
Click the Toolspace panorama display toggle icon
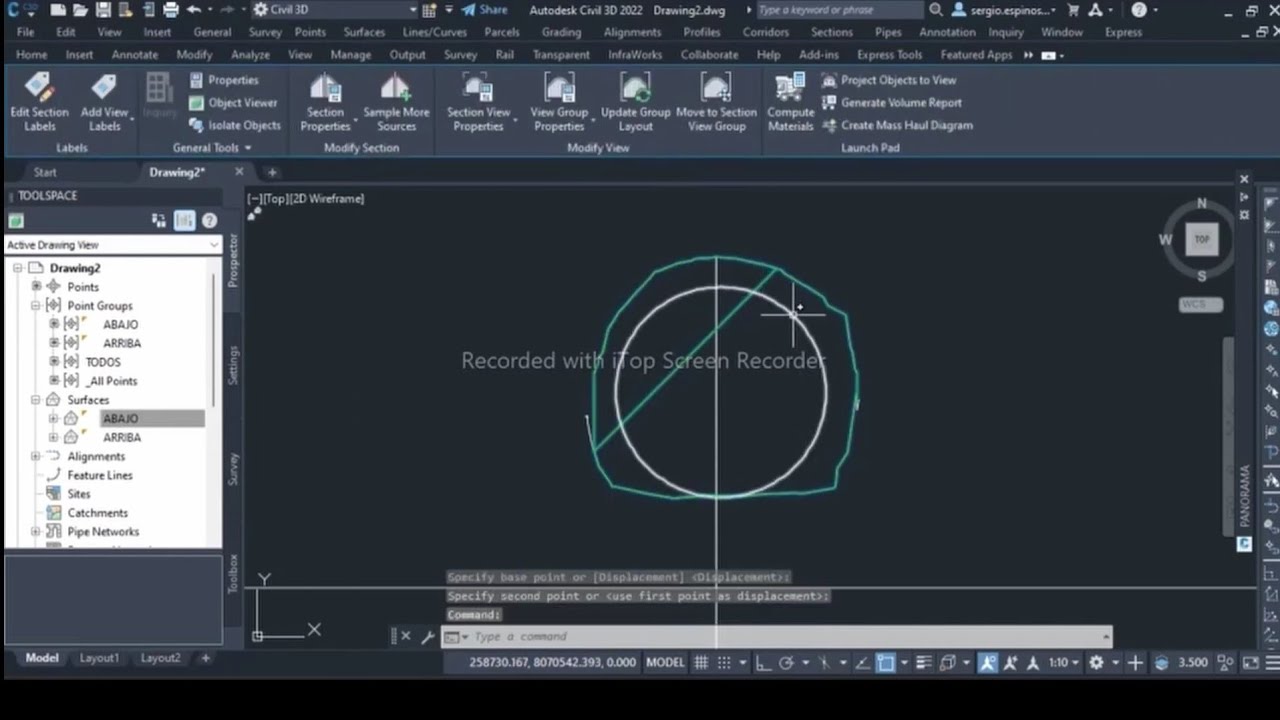click(184, 221)
